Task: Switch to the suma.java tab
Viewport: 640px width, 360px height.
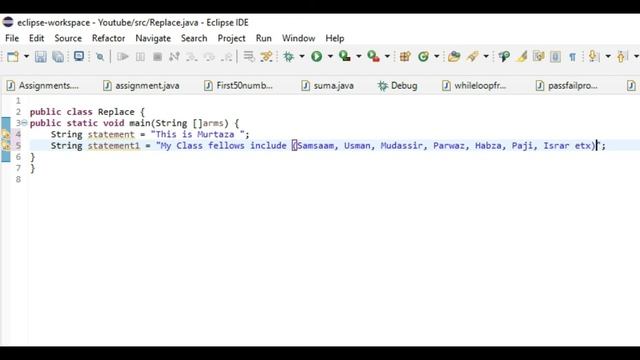Action: (328, 86)
